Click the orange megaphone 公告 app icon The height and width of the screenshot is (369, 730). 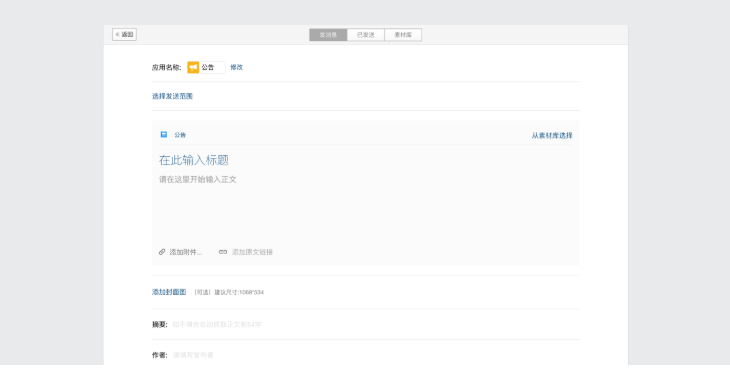click(x=193, y=67)
